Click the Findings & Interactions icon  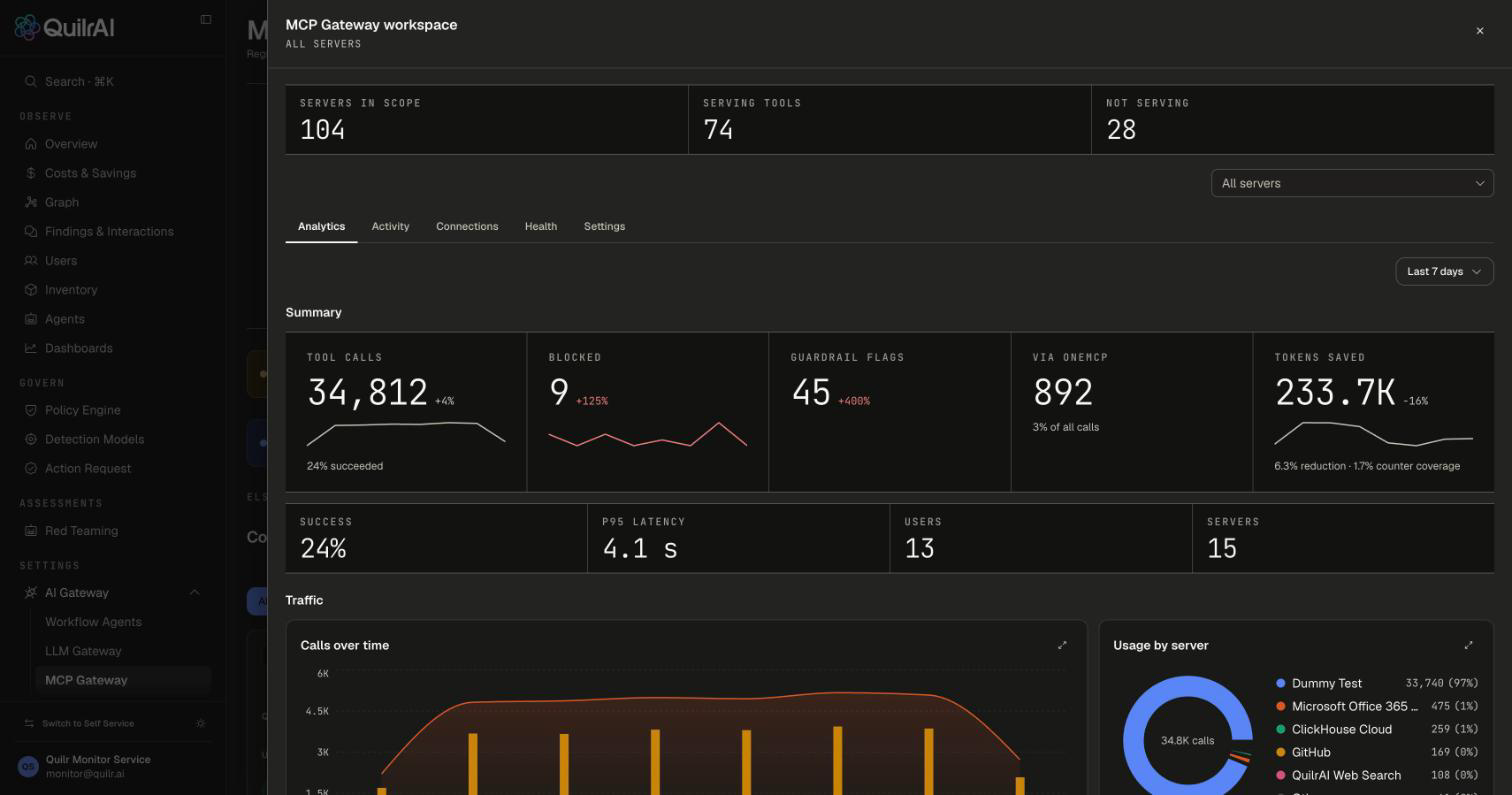(31, 231)
